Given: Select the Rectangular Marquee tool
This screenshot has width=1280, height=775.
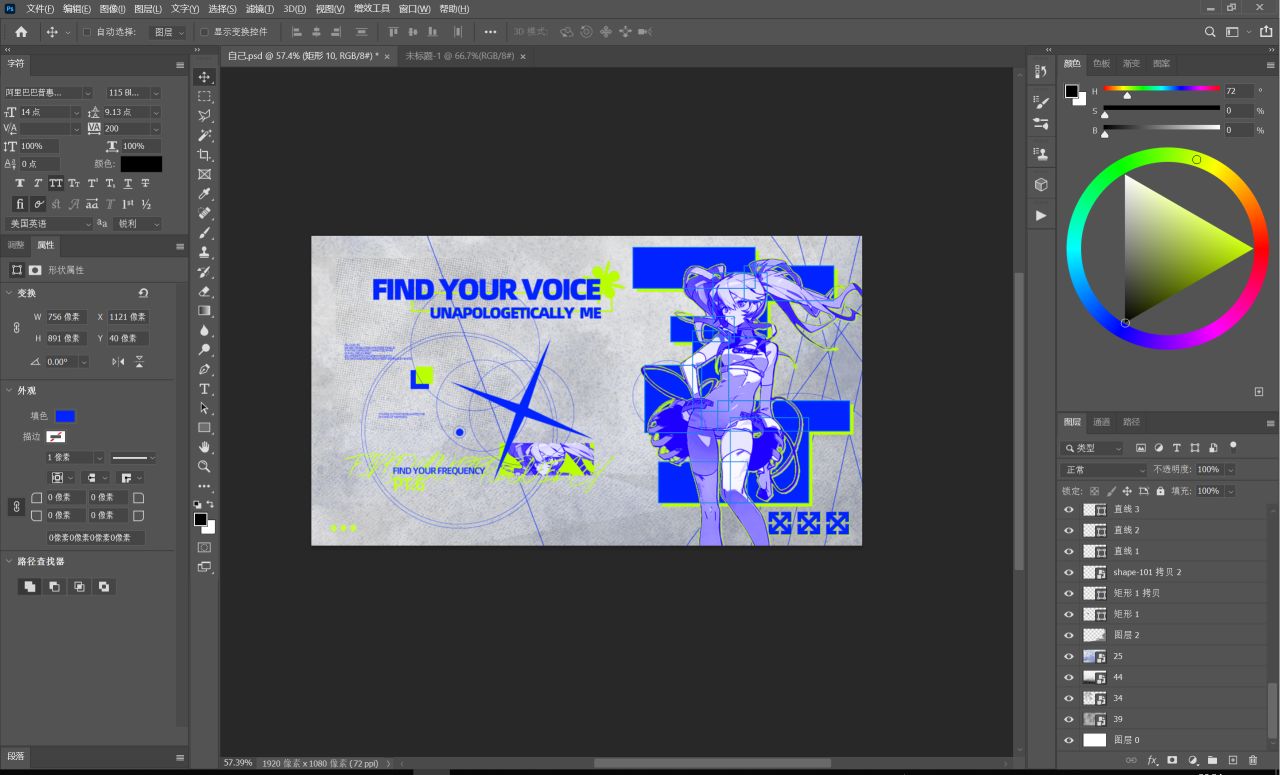Looking at the screenshot, I should coord(204,96).
